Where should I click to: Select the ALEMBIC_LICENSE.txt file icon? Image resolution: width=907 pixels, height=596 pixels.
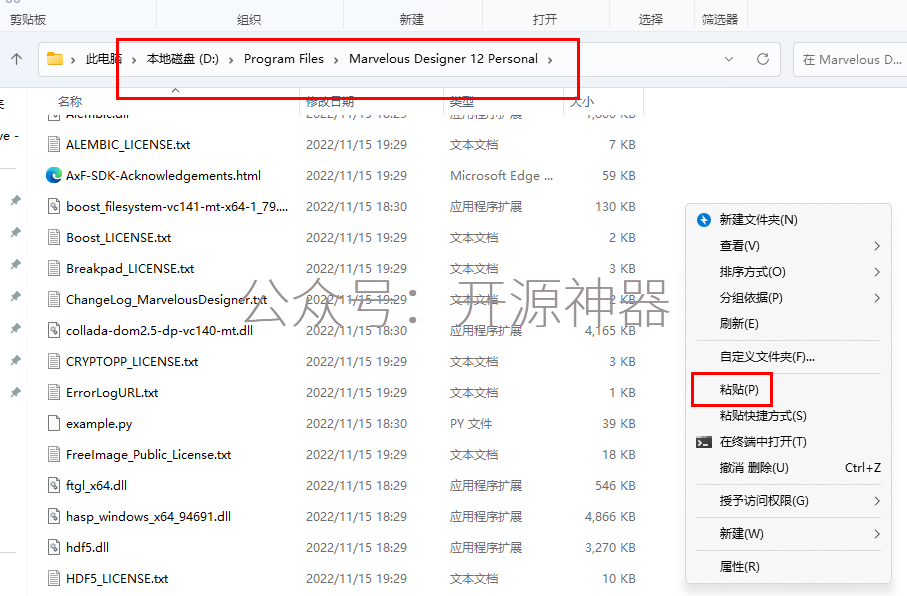[x=54, y=145]
